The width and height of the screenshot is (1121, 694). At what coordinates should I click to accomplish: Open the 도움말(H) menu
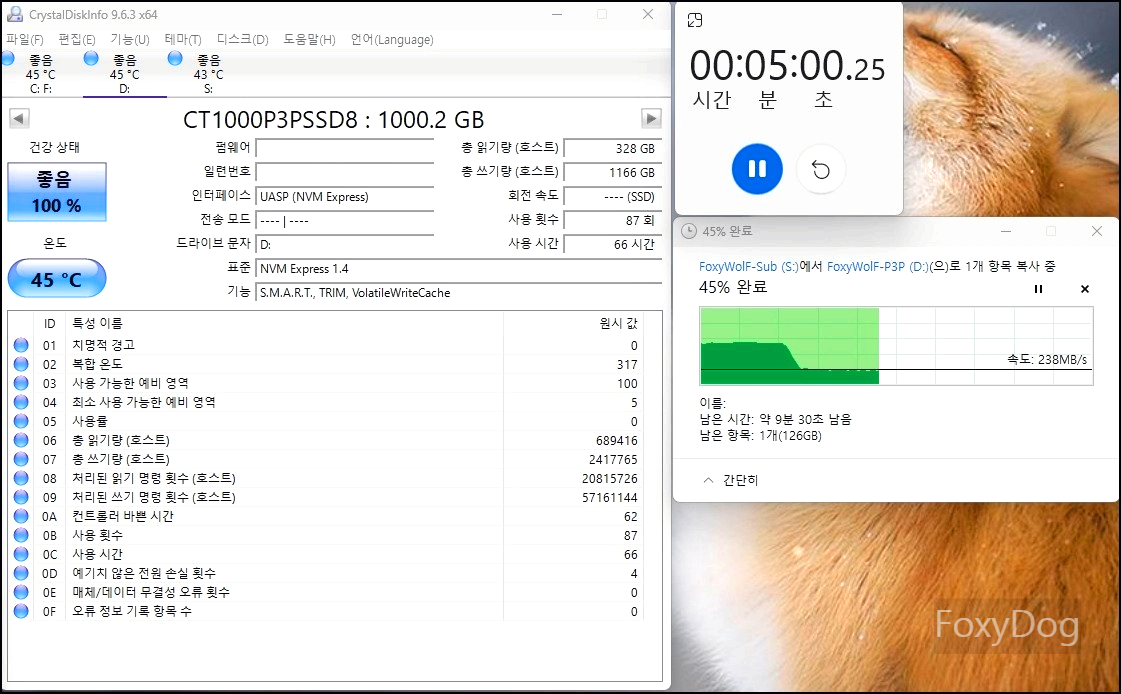pos(310,39)
